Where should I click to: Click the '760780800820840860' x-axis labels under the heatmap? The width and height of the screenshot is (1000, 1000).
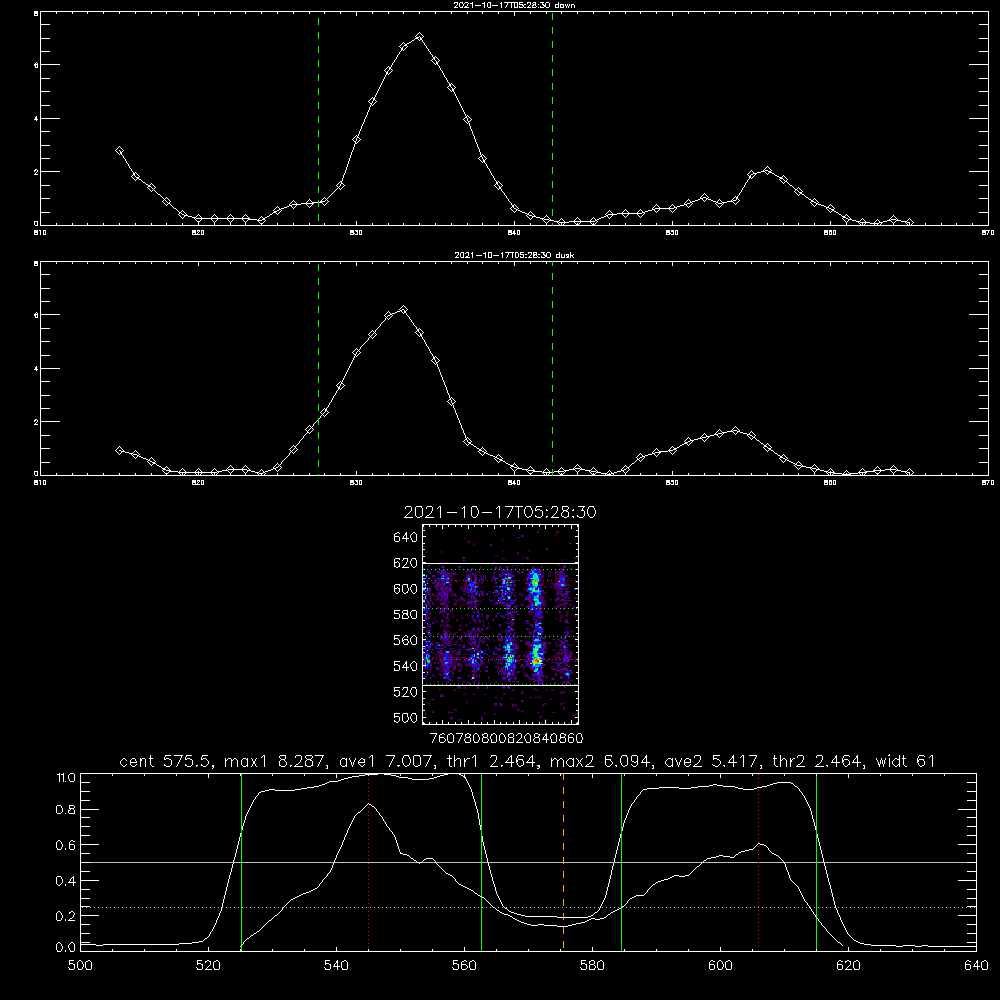point(506,739)
